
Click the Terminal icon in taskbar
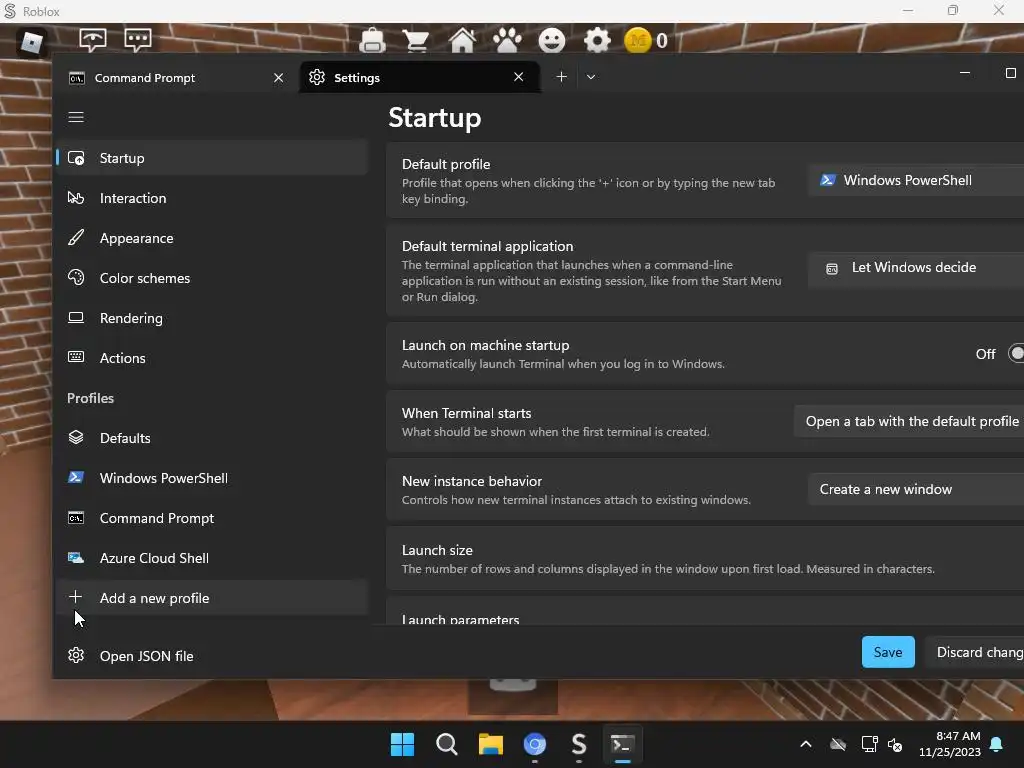click(622, 744)
